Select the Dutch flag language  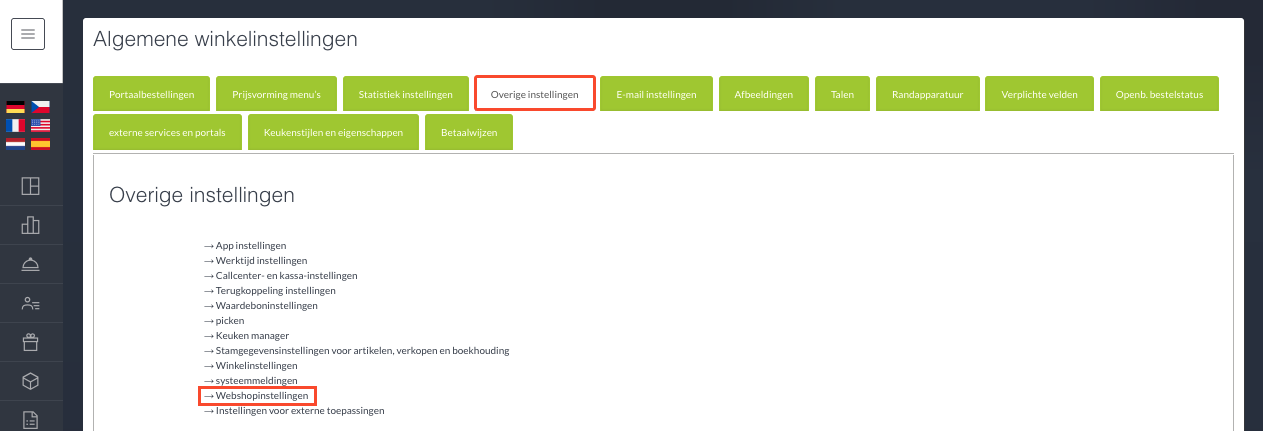click(16, 143)
